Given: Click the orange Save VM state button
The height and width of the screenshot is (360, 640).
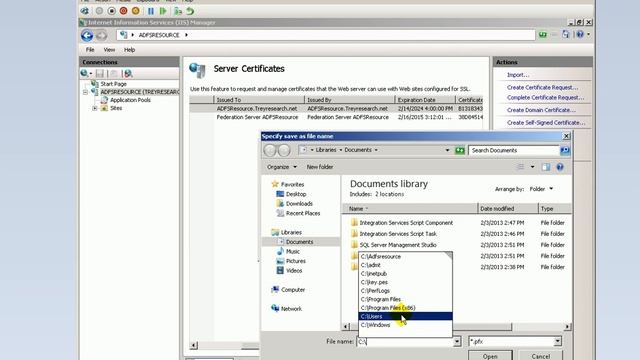Looking at the screenshot, I should click(x=136, y=11).
